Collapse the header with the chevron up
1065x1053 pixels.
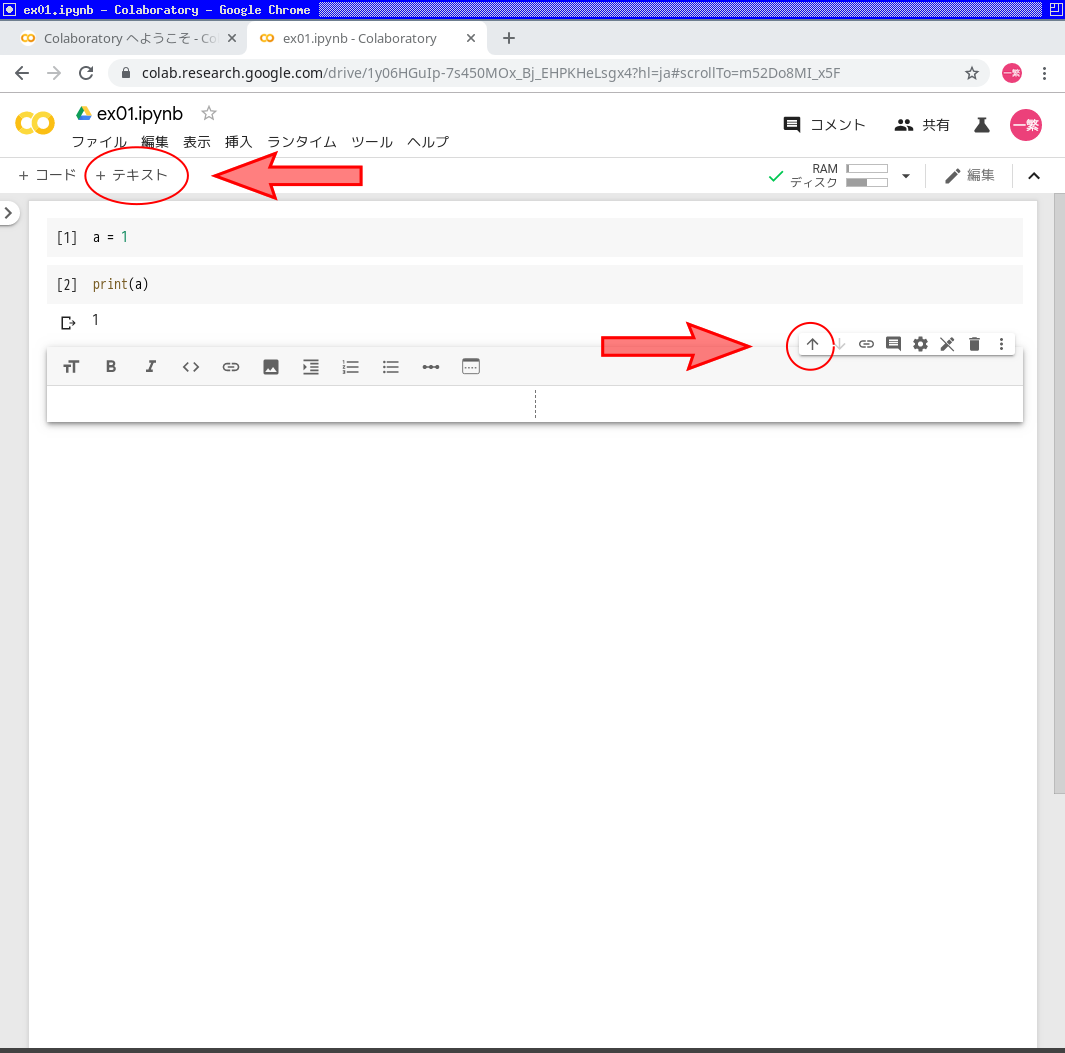pos(1034,176)
